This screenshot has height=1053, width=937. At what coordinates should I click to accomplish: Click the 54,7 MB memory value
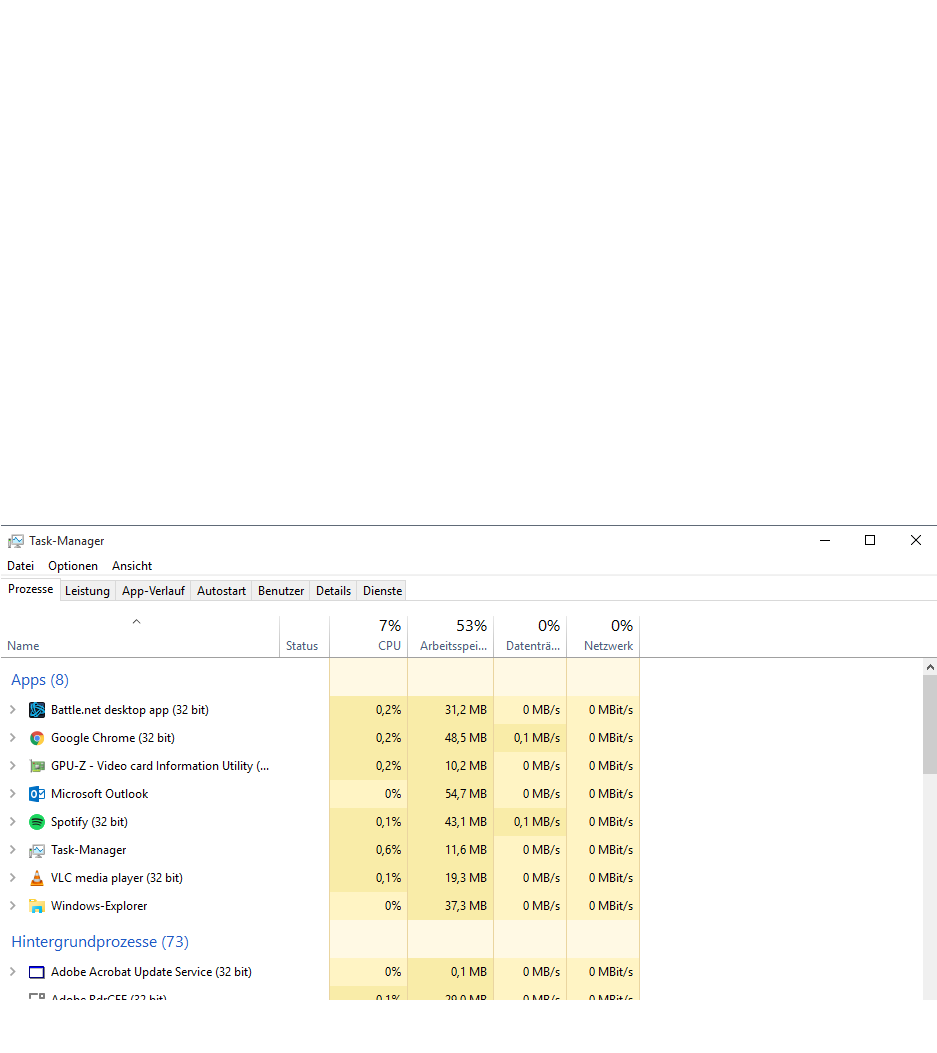click(x=465, y=794)
